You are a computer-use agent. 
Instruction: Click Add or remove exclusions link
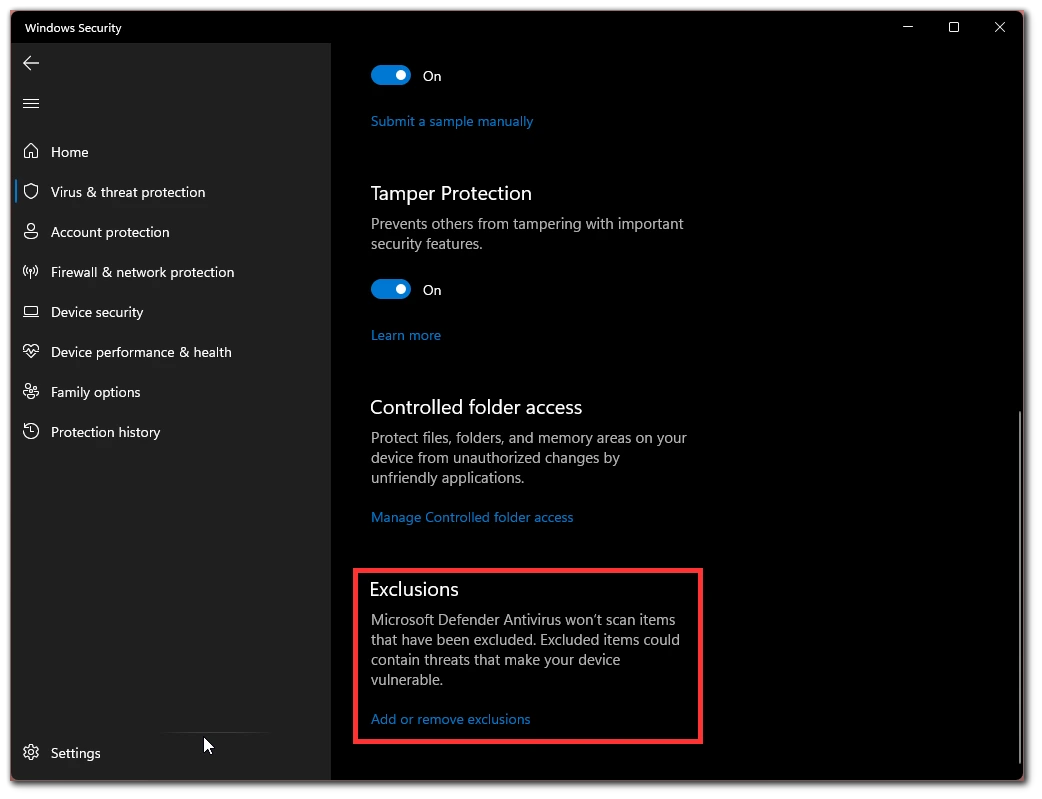pyautogui.click(x=451, y=720)
